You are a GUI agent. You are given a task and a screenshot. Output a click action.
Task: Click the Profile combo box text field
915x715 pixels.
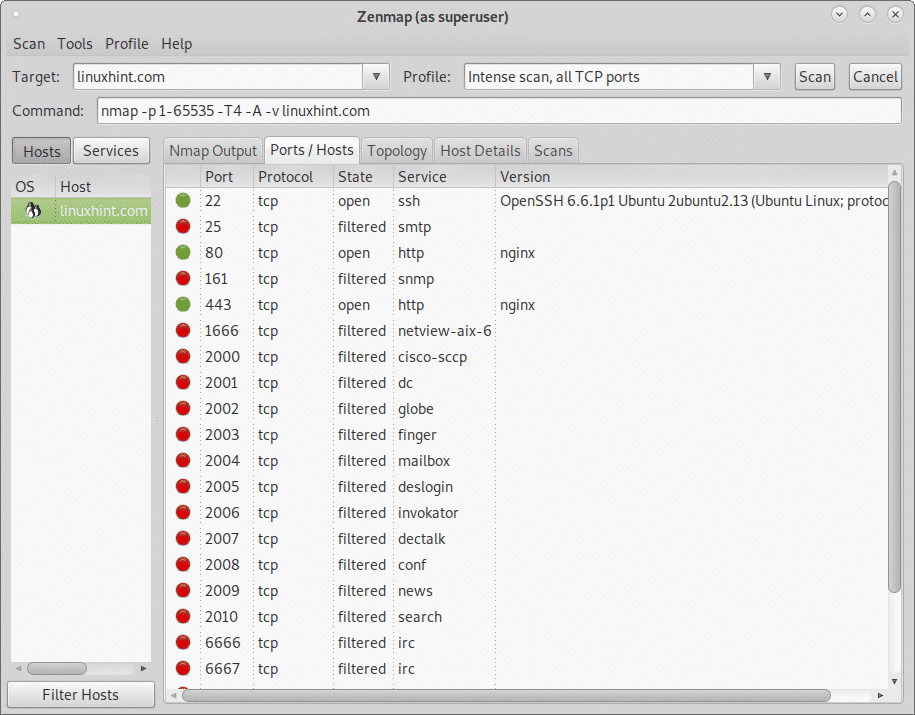click(x=609, y=76)
